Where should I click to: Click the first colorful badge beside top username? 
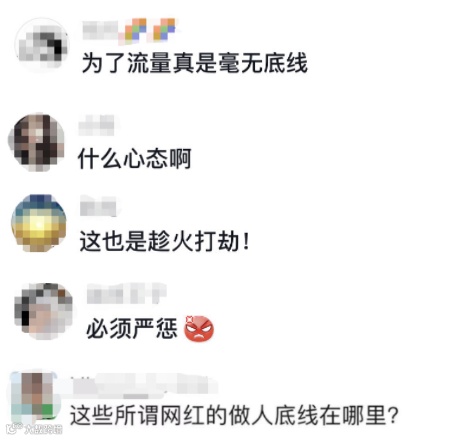pyautogui.click(x=136, y=30)
